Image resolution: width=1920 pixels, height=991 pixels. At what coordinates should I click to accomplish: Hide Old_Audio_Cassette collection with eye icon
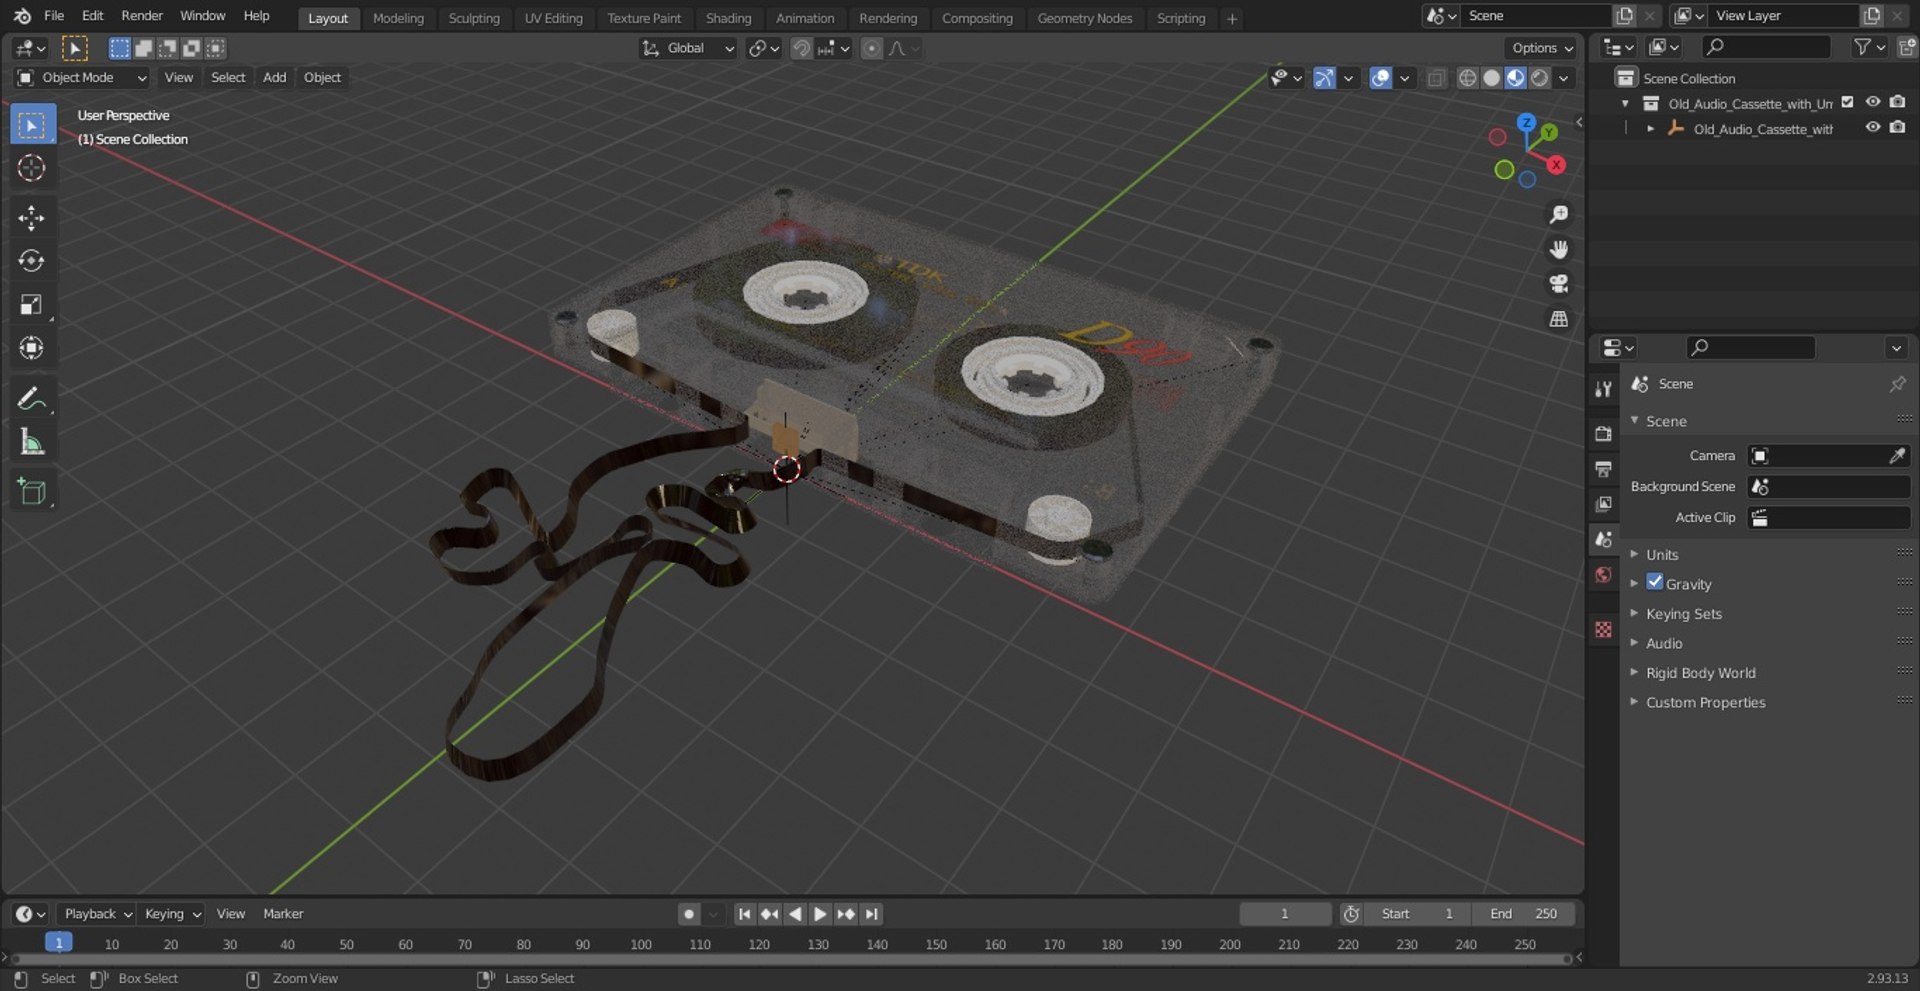point(1873,102)
